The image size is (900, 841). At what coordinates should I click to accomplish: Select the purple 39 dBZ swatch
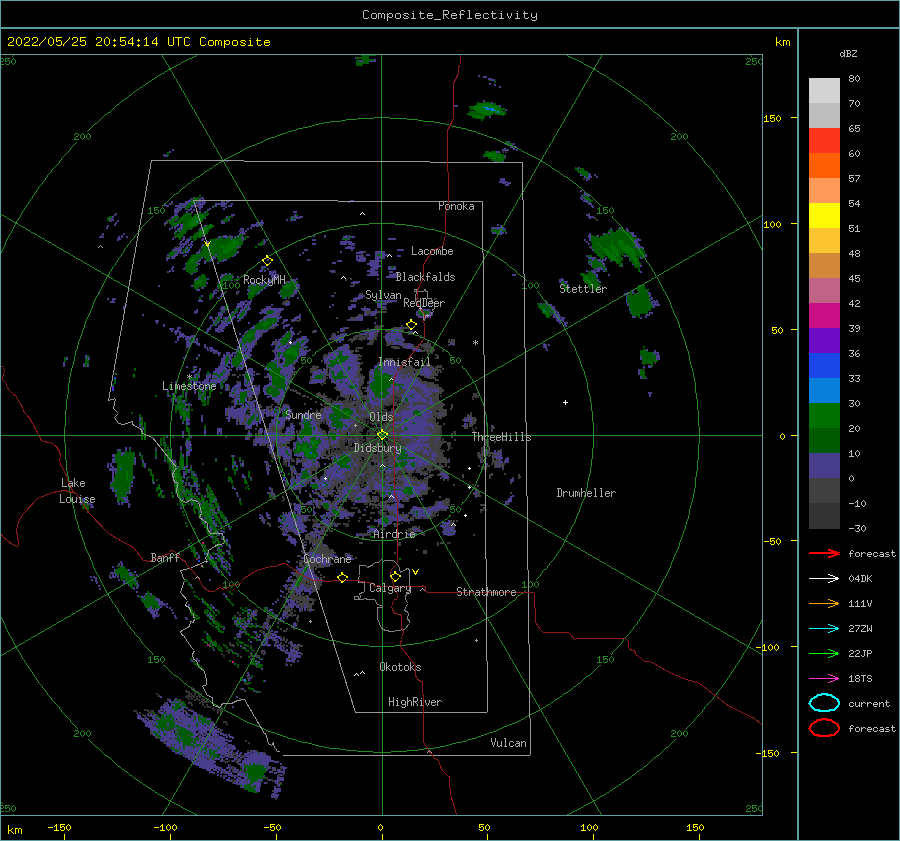824,340
